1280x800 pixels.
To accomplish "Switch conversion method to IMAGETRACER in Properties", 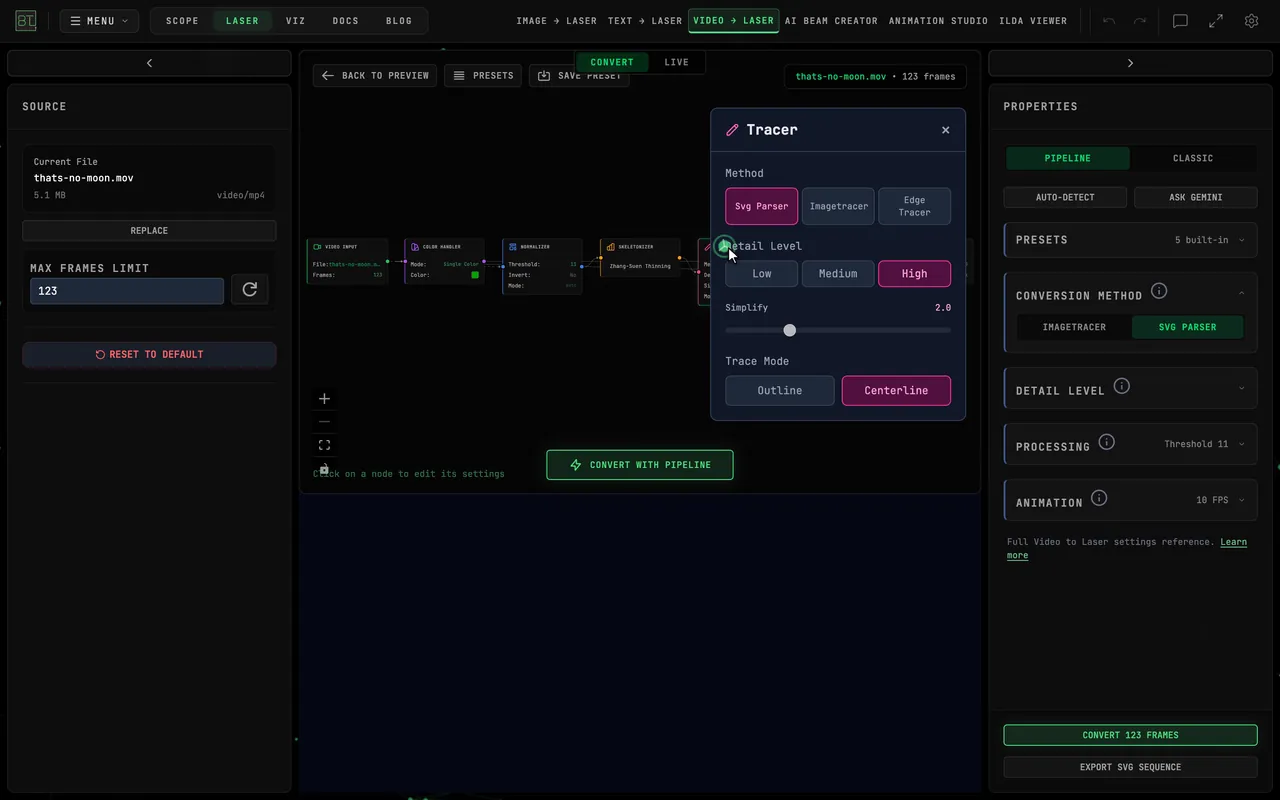I will pyautogui.click(x=1074, y=327).
